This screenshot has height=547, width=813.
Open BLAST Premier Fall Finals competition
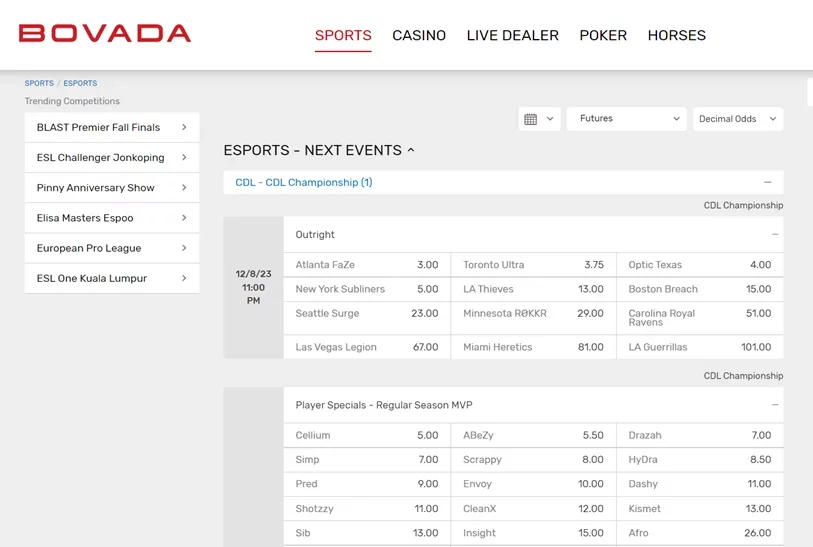tap(112, 127)
